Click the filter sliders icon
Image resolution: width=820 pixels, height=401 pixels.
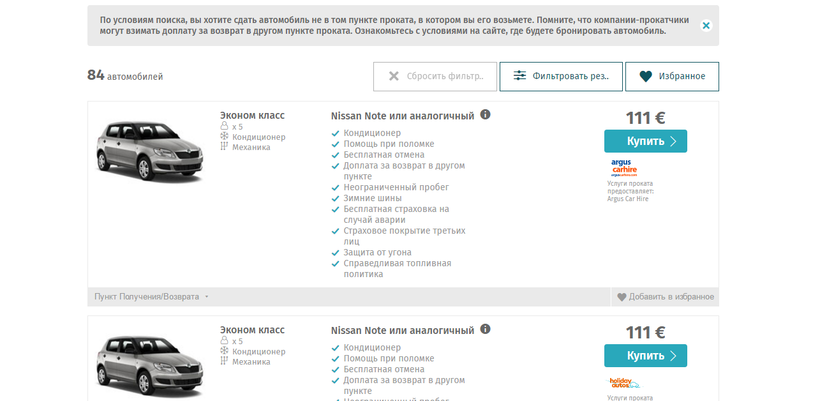[519, 76]
